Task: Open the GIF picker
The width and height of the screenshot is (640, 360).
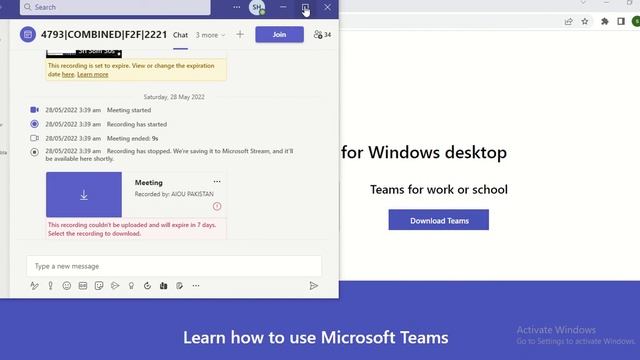Action: [x=83, y=286]
